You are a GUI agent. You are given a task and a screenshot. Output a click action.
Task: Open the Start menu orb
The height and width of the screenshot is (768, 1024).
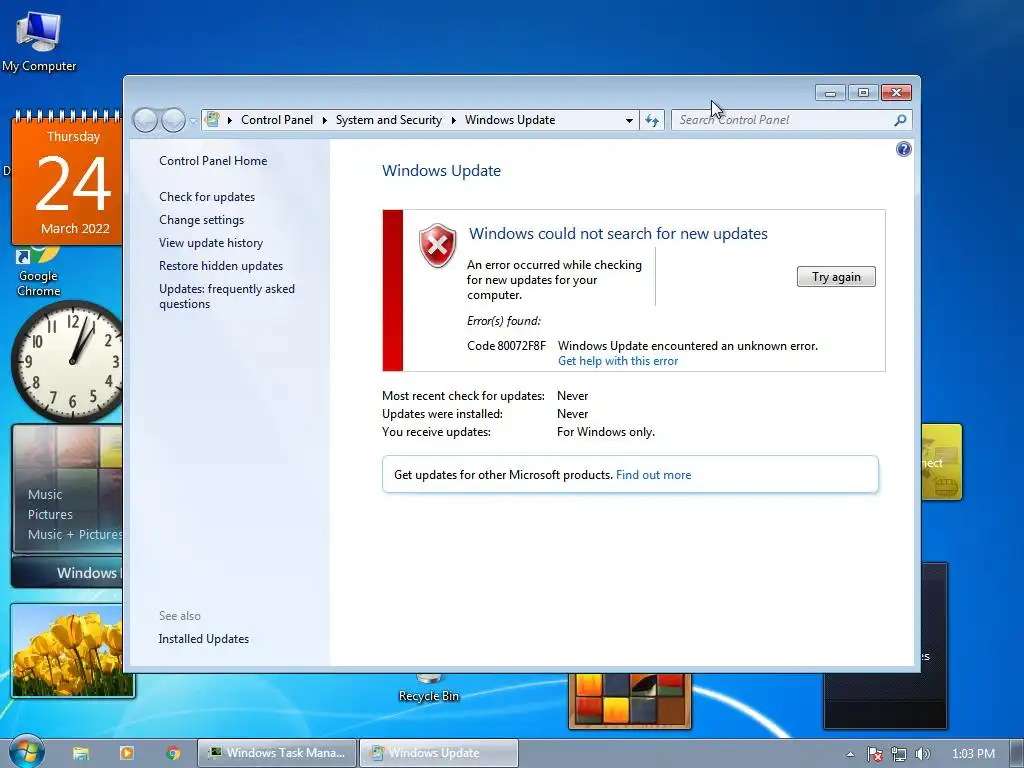(x=26, y=752)
